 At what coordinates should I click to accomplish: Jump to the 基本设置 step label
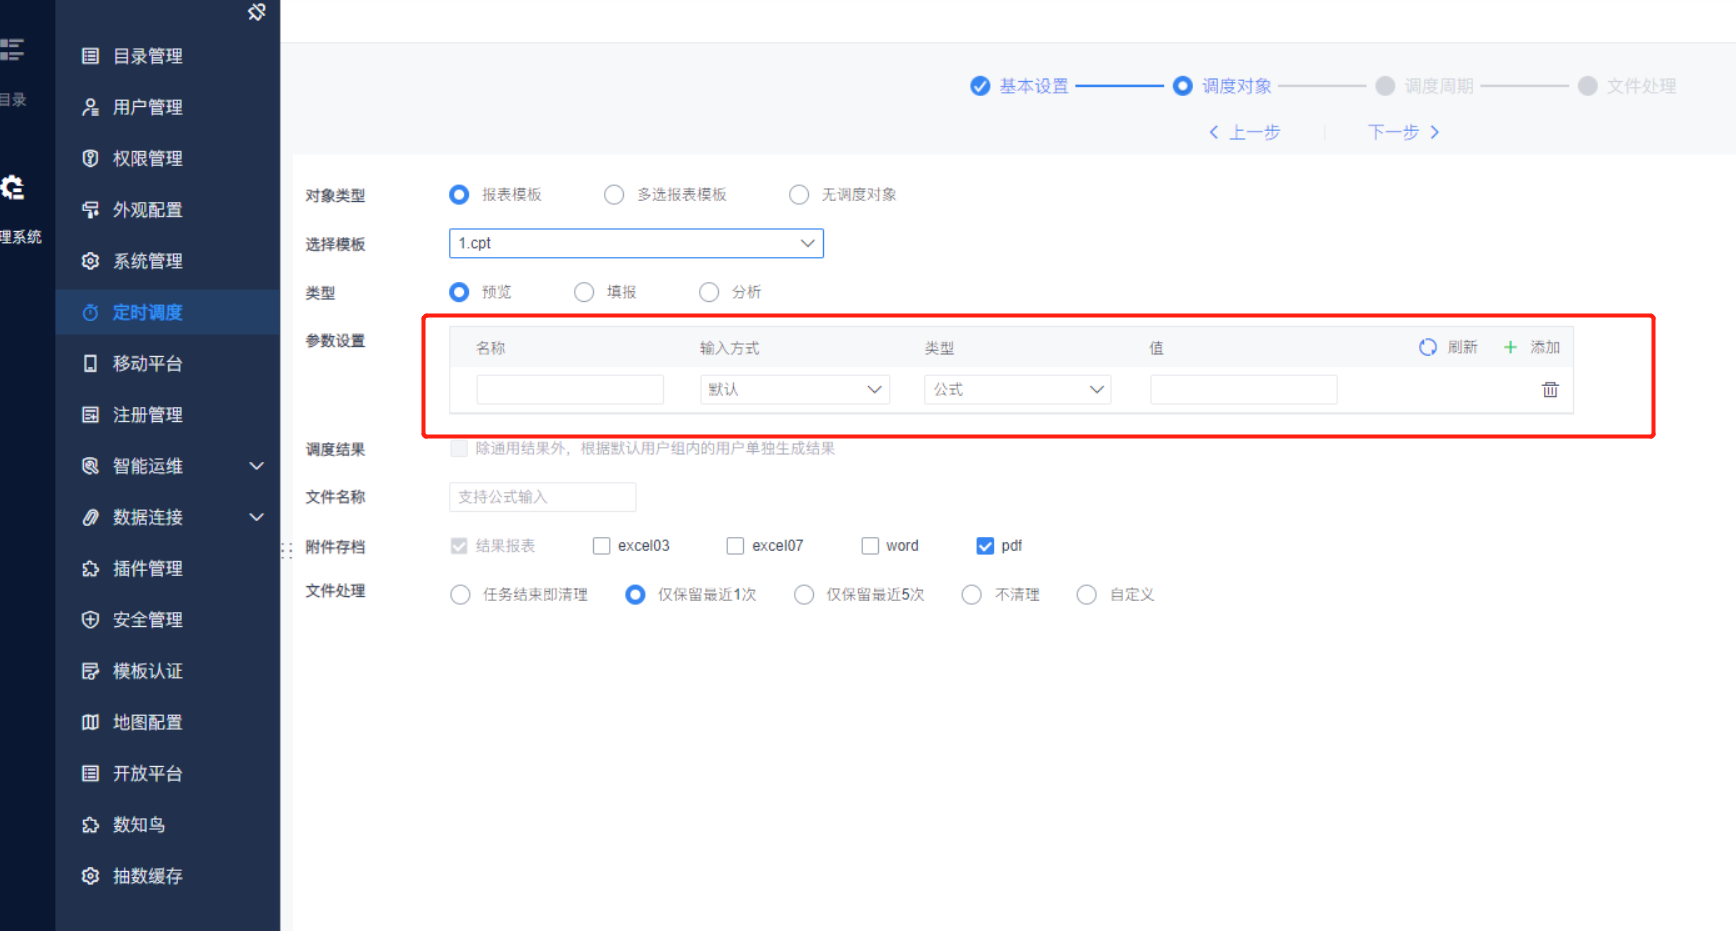[1034, 86]
